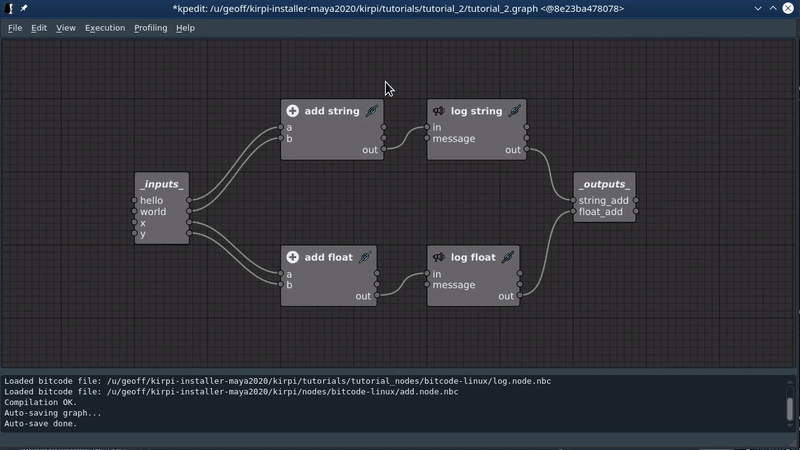
Task: Click the feather icon on log float node
Action: click(508, 257)
